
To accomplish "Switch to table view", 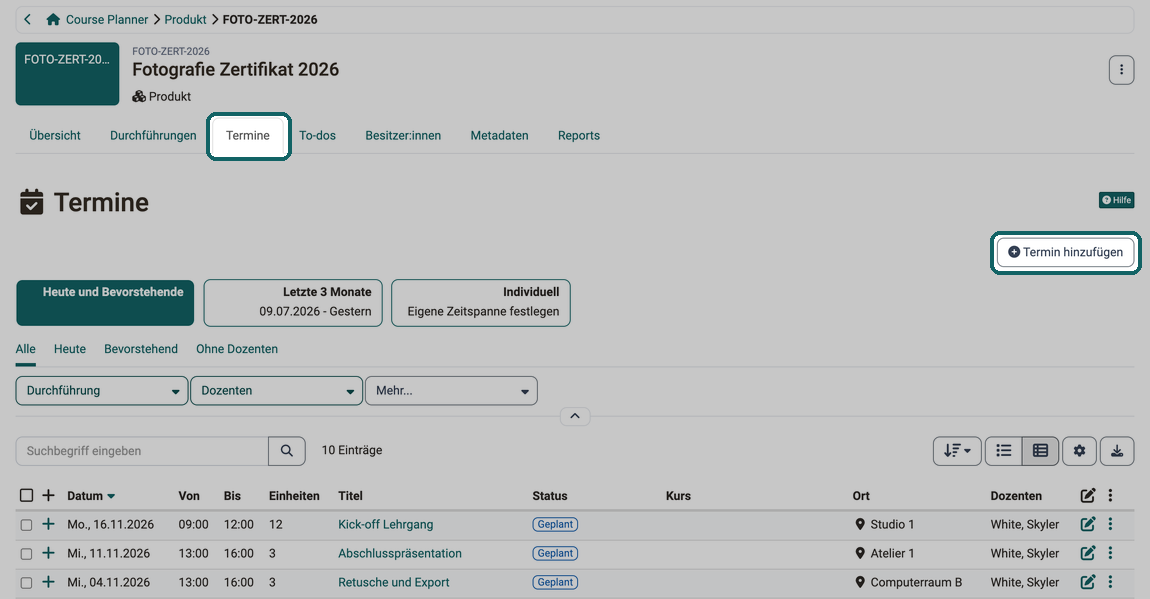I will click(x=1040, y=451).
